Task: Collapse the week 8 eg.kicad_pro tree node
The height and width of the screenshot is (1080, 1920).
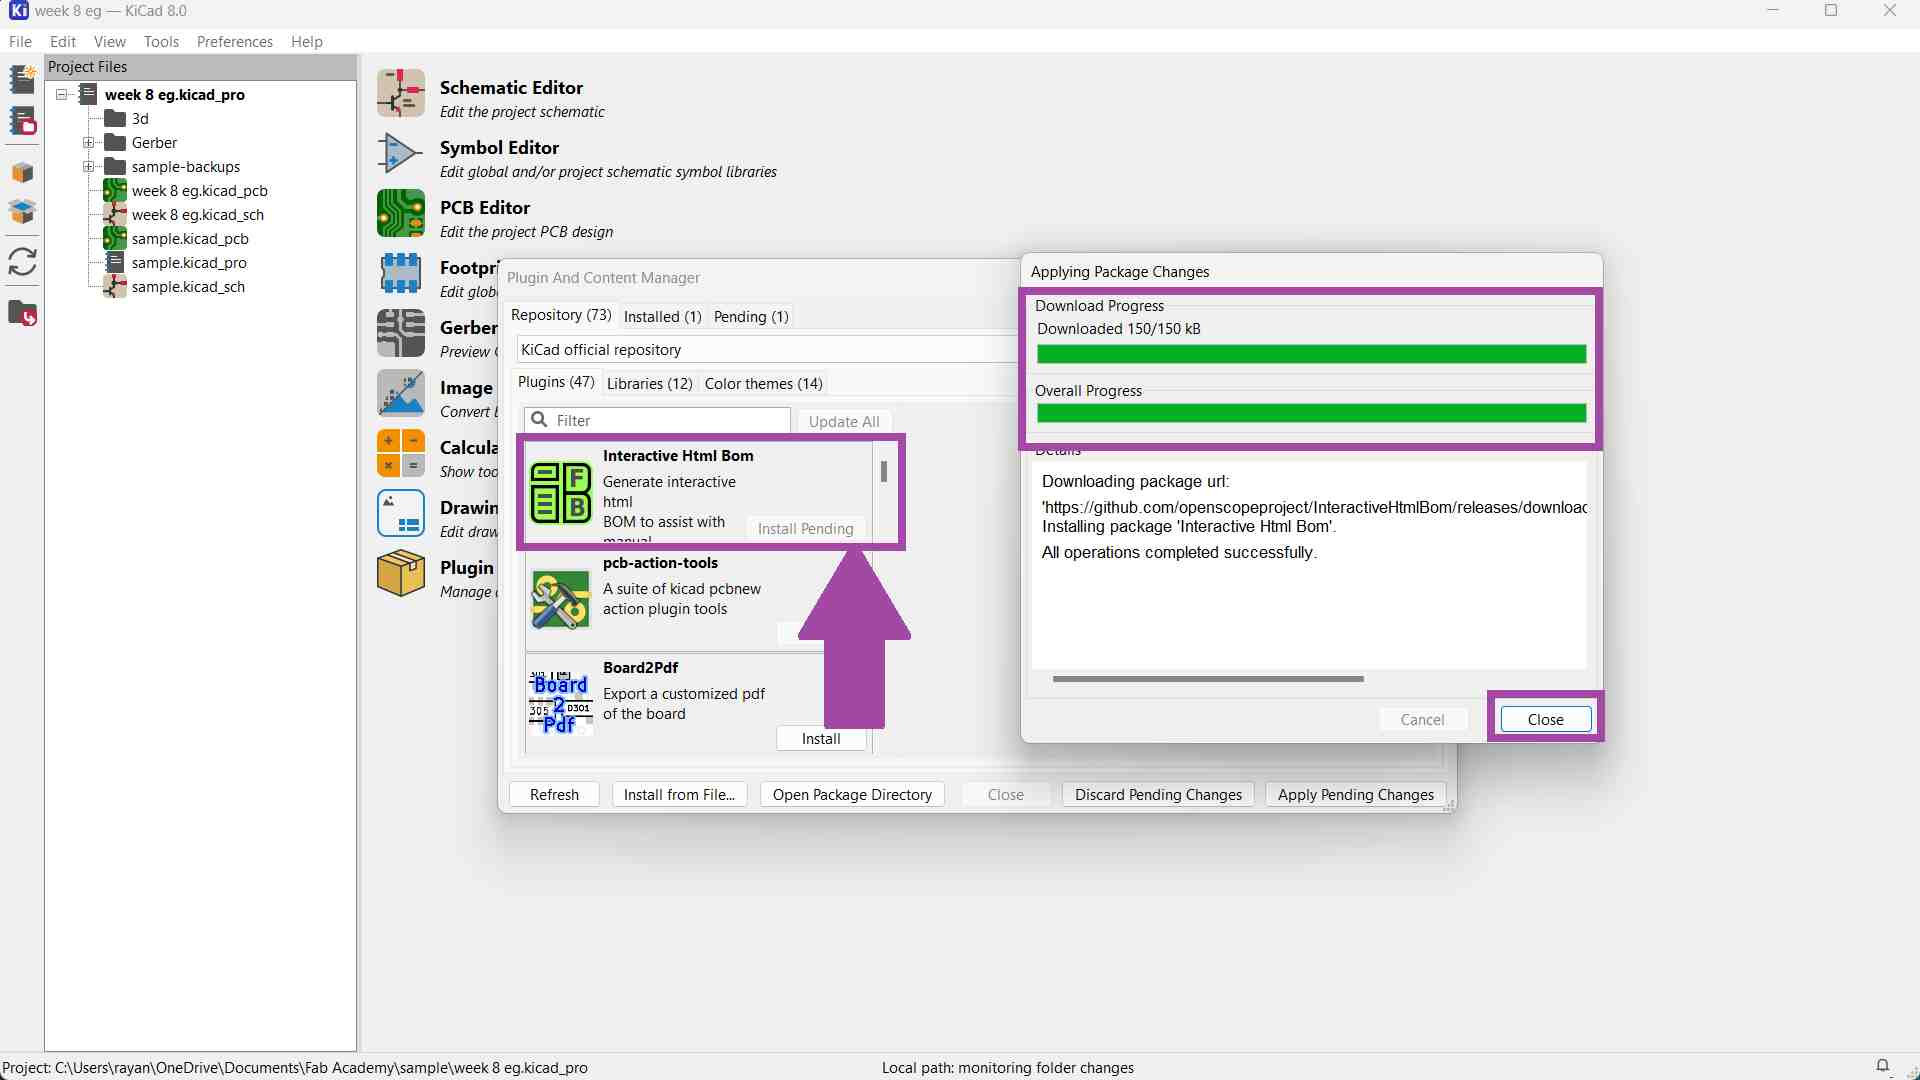Action: tap(62, 95)
